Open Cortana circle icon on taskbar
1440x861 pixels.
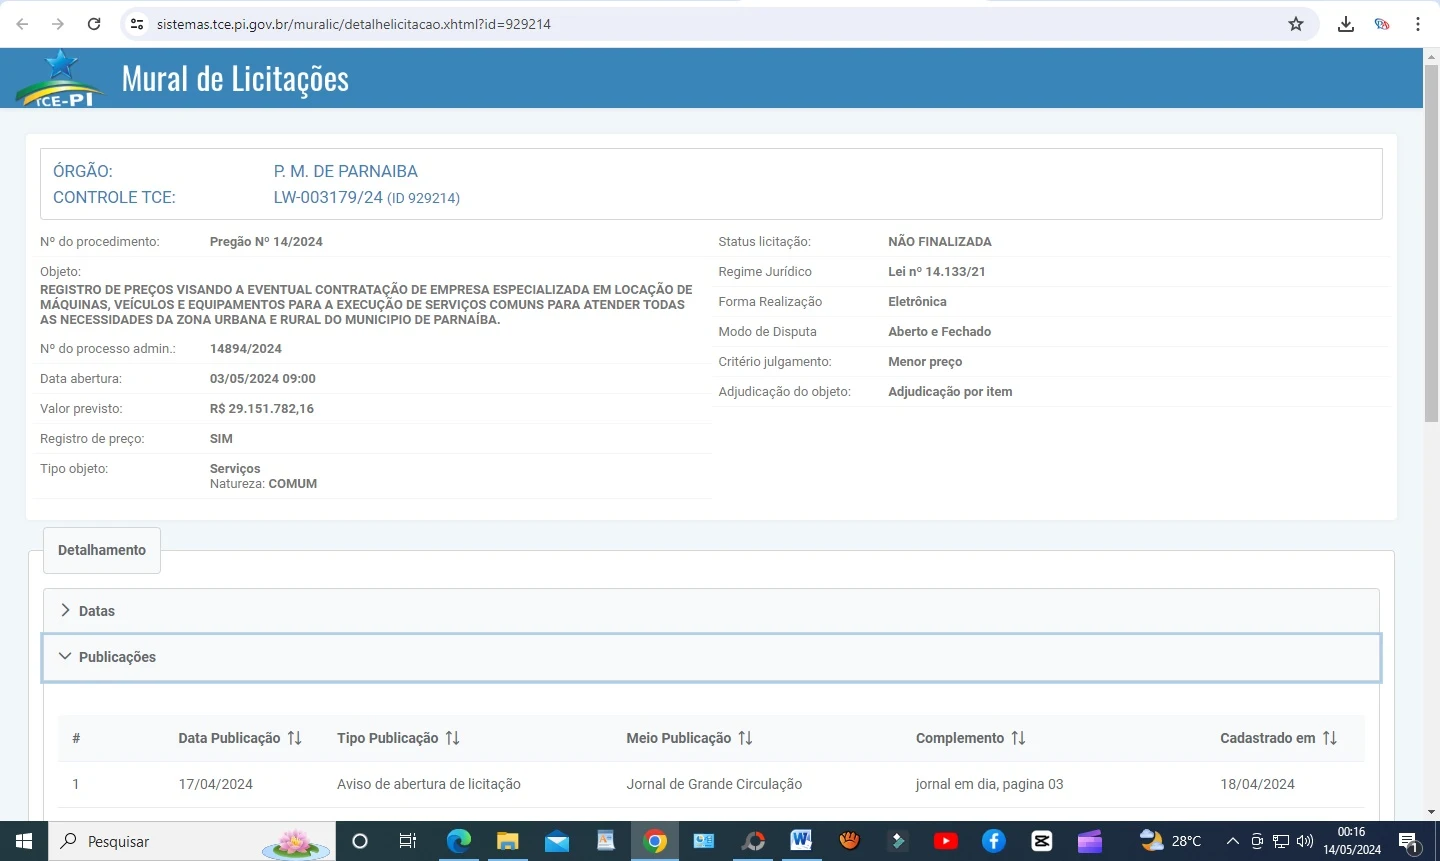coord(360,841)
